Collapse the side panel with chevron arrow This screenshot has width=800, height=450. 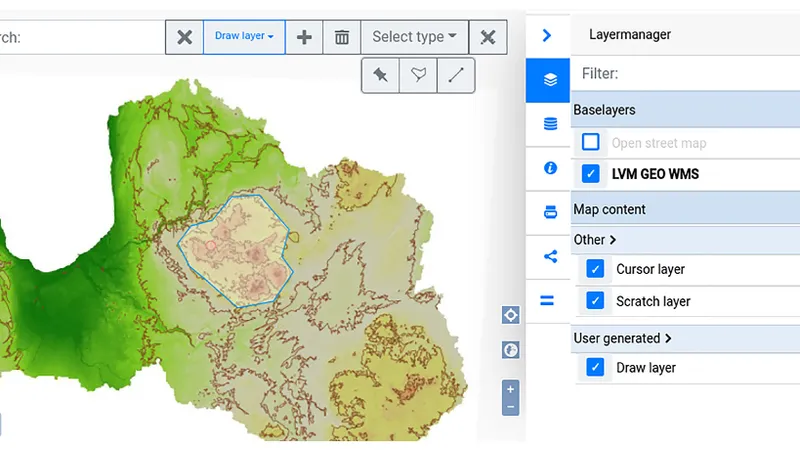pos(547,35)
